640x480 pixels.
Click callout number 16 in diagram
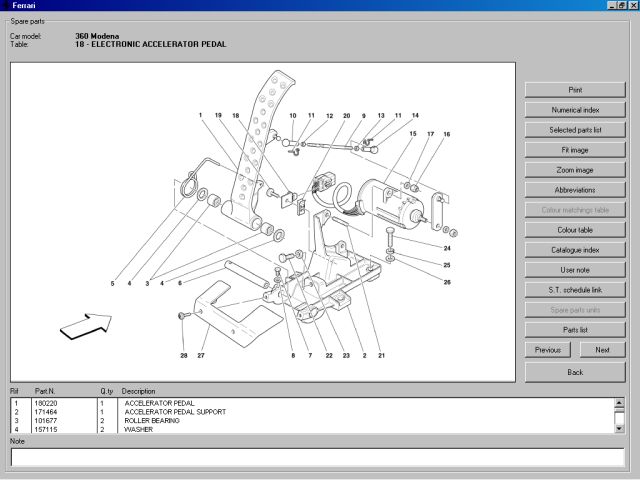tap(447, 134)
